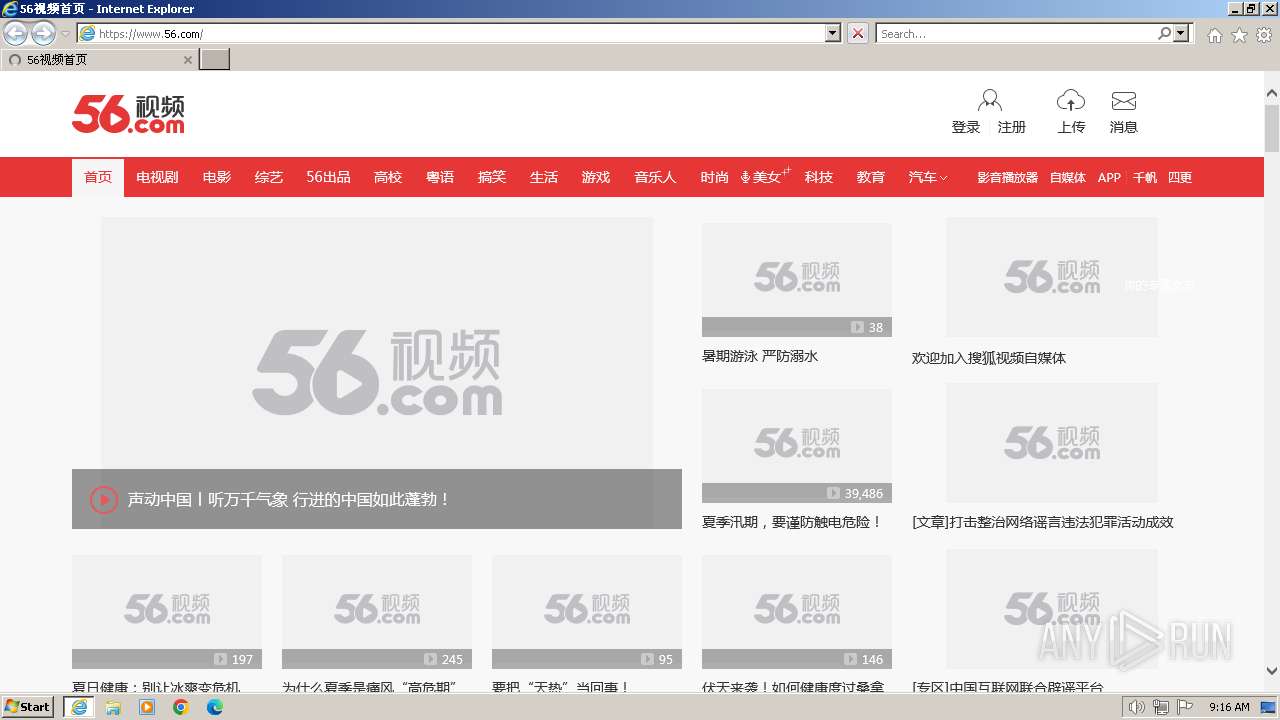This screenshot has width=1280, height=720.
Task: Open Internet Explorer in the taskbar
Action: point(78,707)
